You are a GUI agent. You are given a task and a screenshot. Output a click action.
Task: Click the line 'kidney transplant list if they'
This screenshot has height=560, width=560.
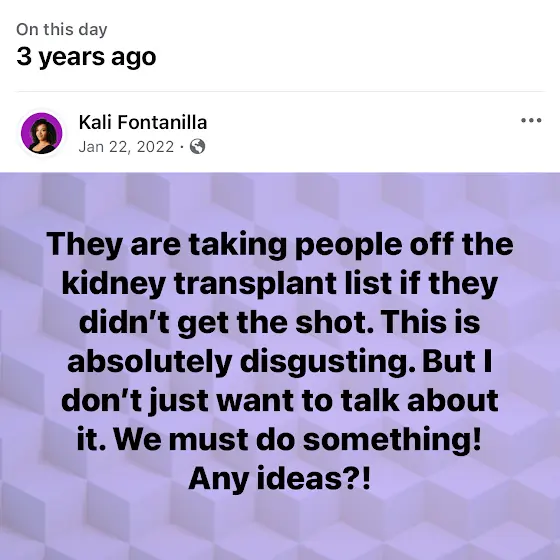pos(280,284)
